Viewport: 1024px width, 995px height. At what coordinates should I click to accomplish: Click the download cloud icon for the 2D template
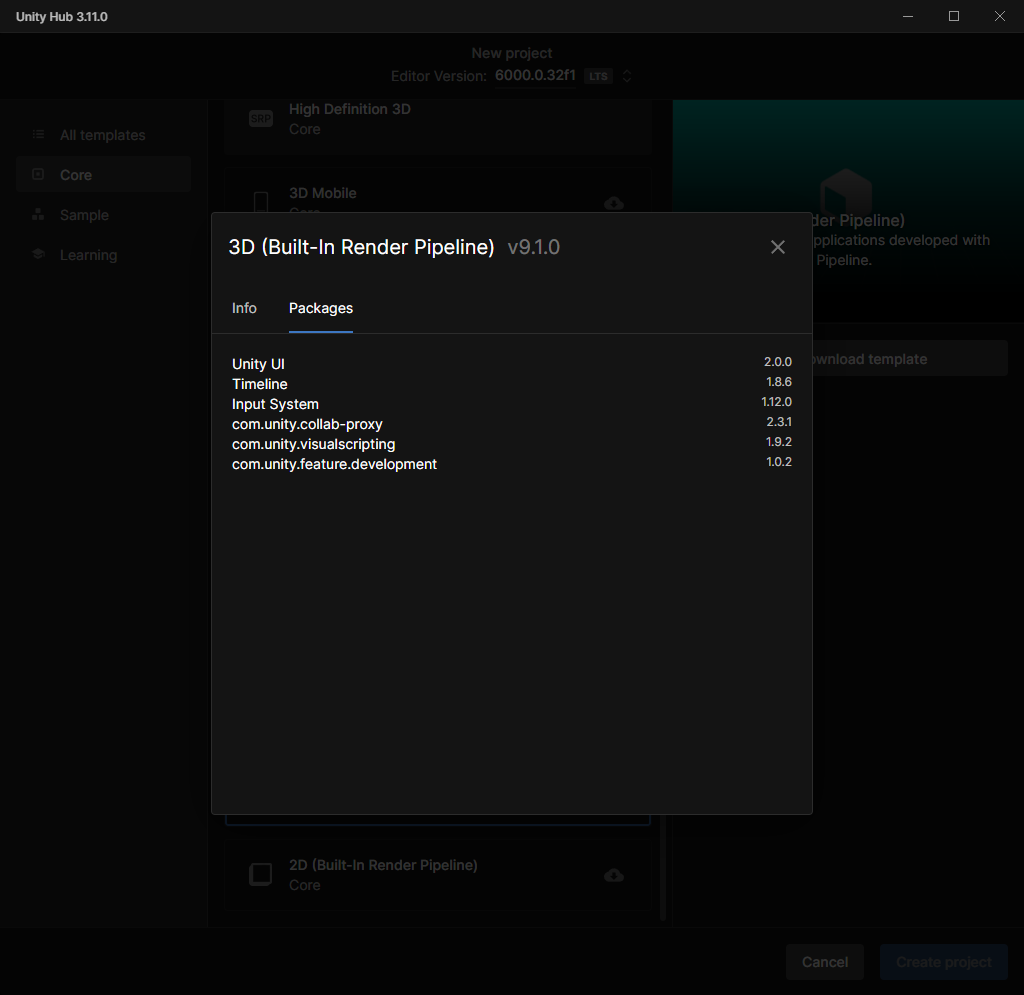coord(613,875)
